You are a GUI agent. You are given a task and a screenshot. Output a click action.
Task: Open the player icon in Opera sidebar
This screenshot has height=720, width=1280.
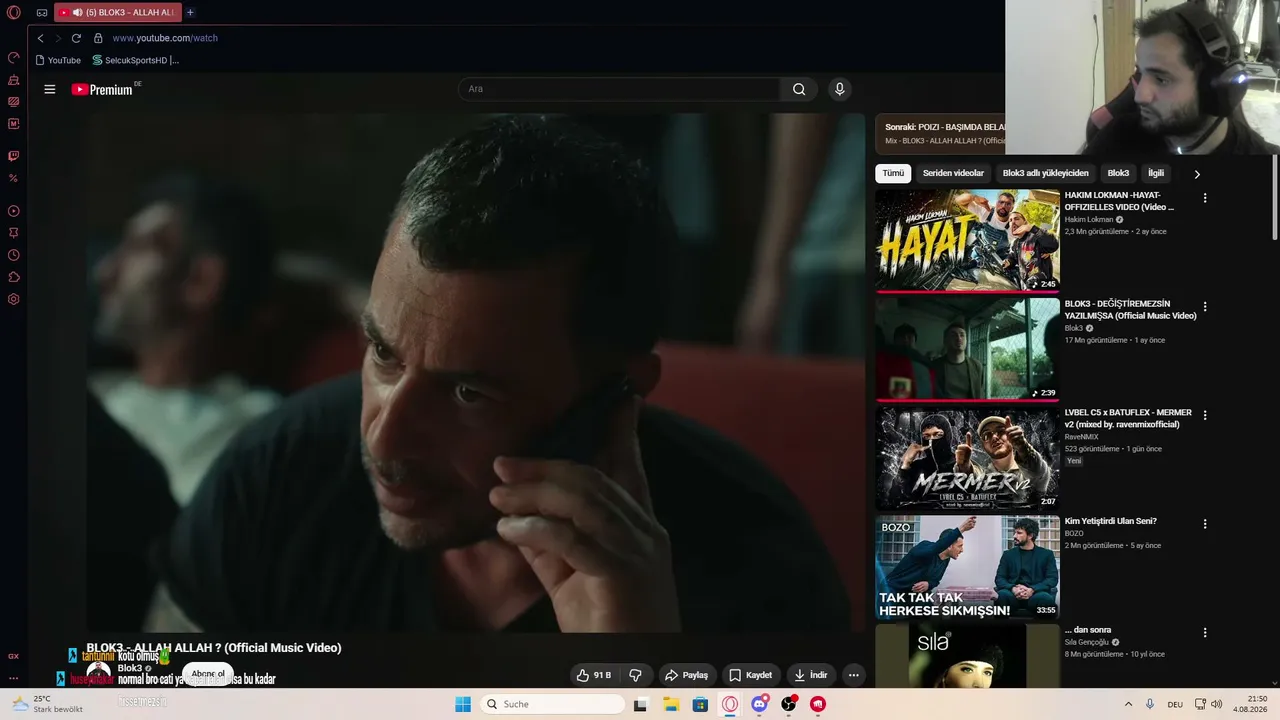pyautogui.click(x=13, y=211)
